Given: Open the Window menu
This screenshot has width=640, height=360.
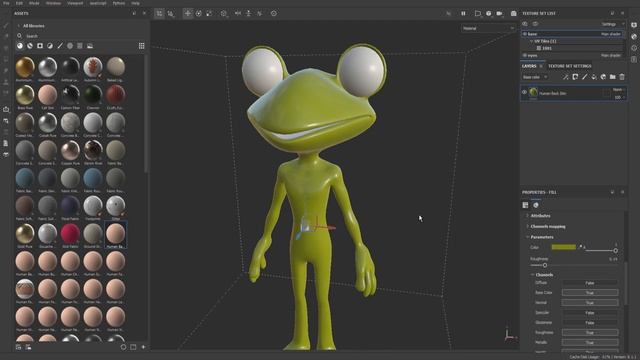Looking at the screenshot, I should coord(53,3).
